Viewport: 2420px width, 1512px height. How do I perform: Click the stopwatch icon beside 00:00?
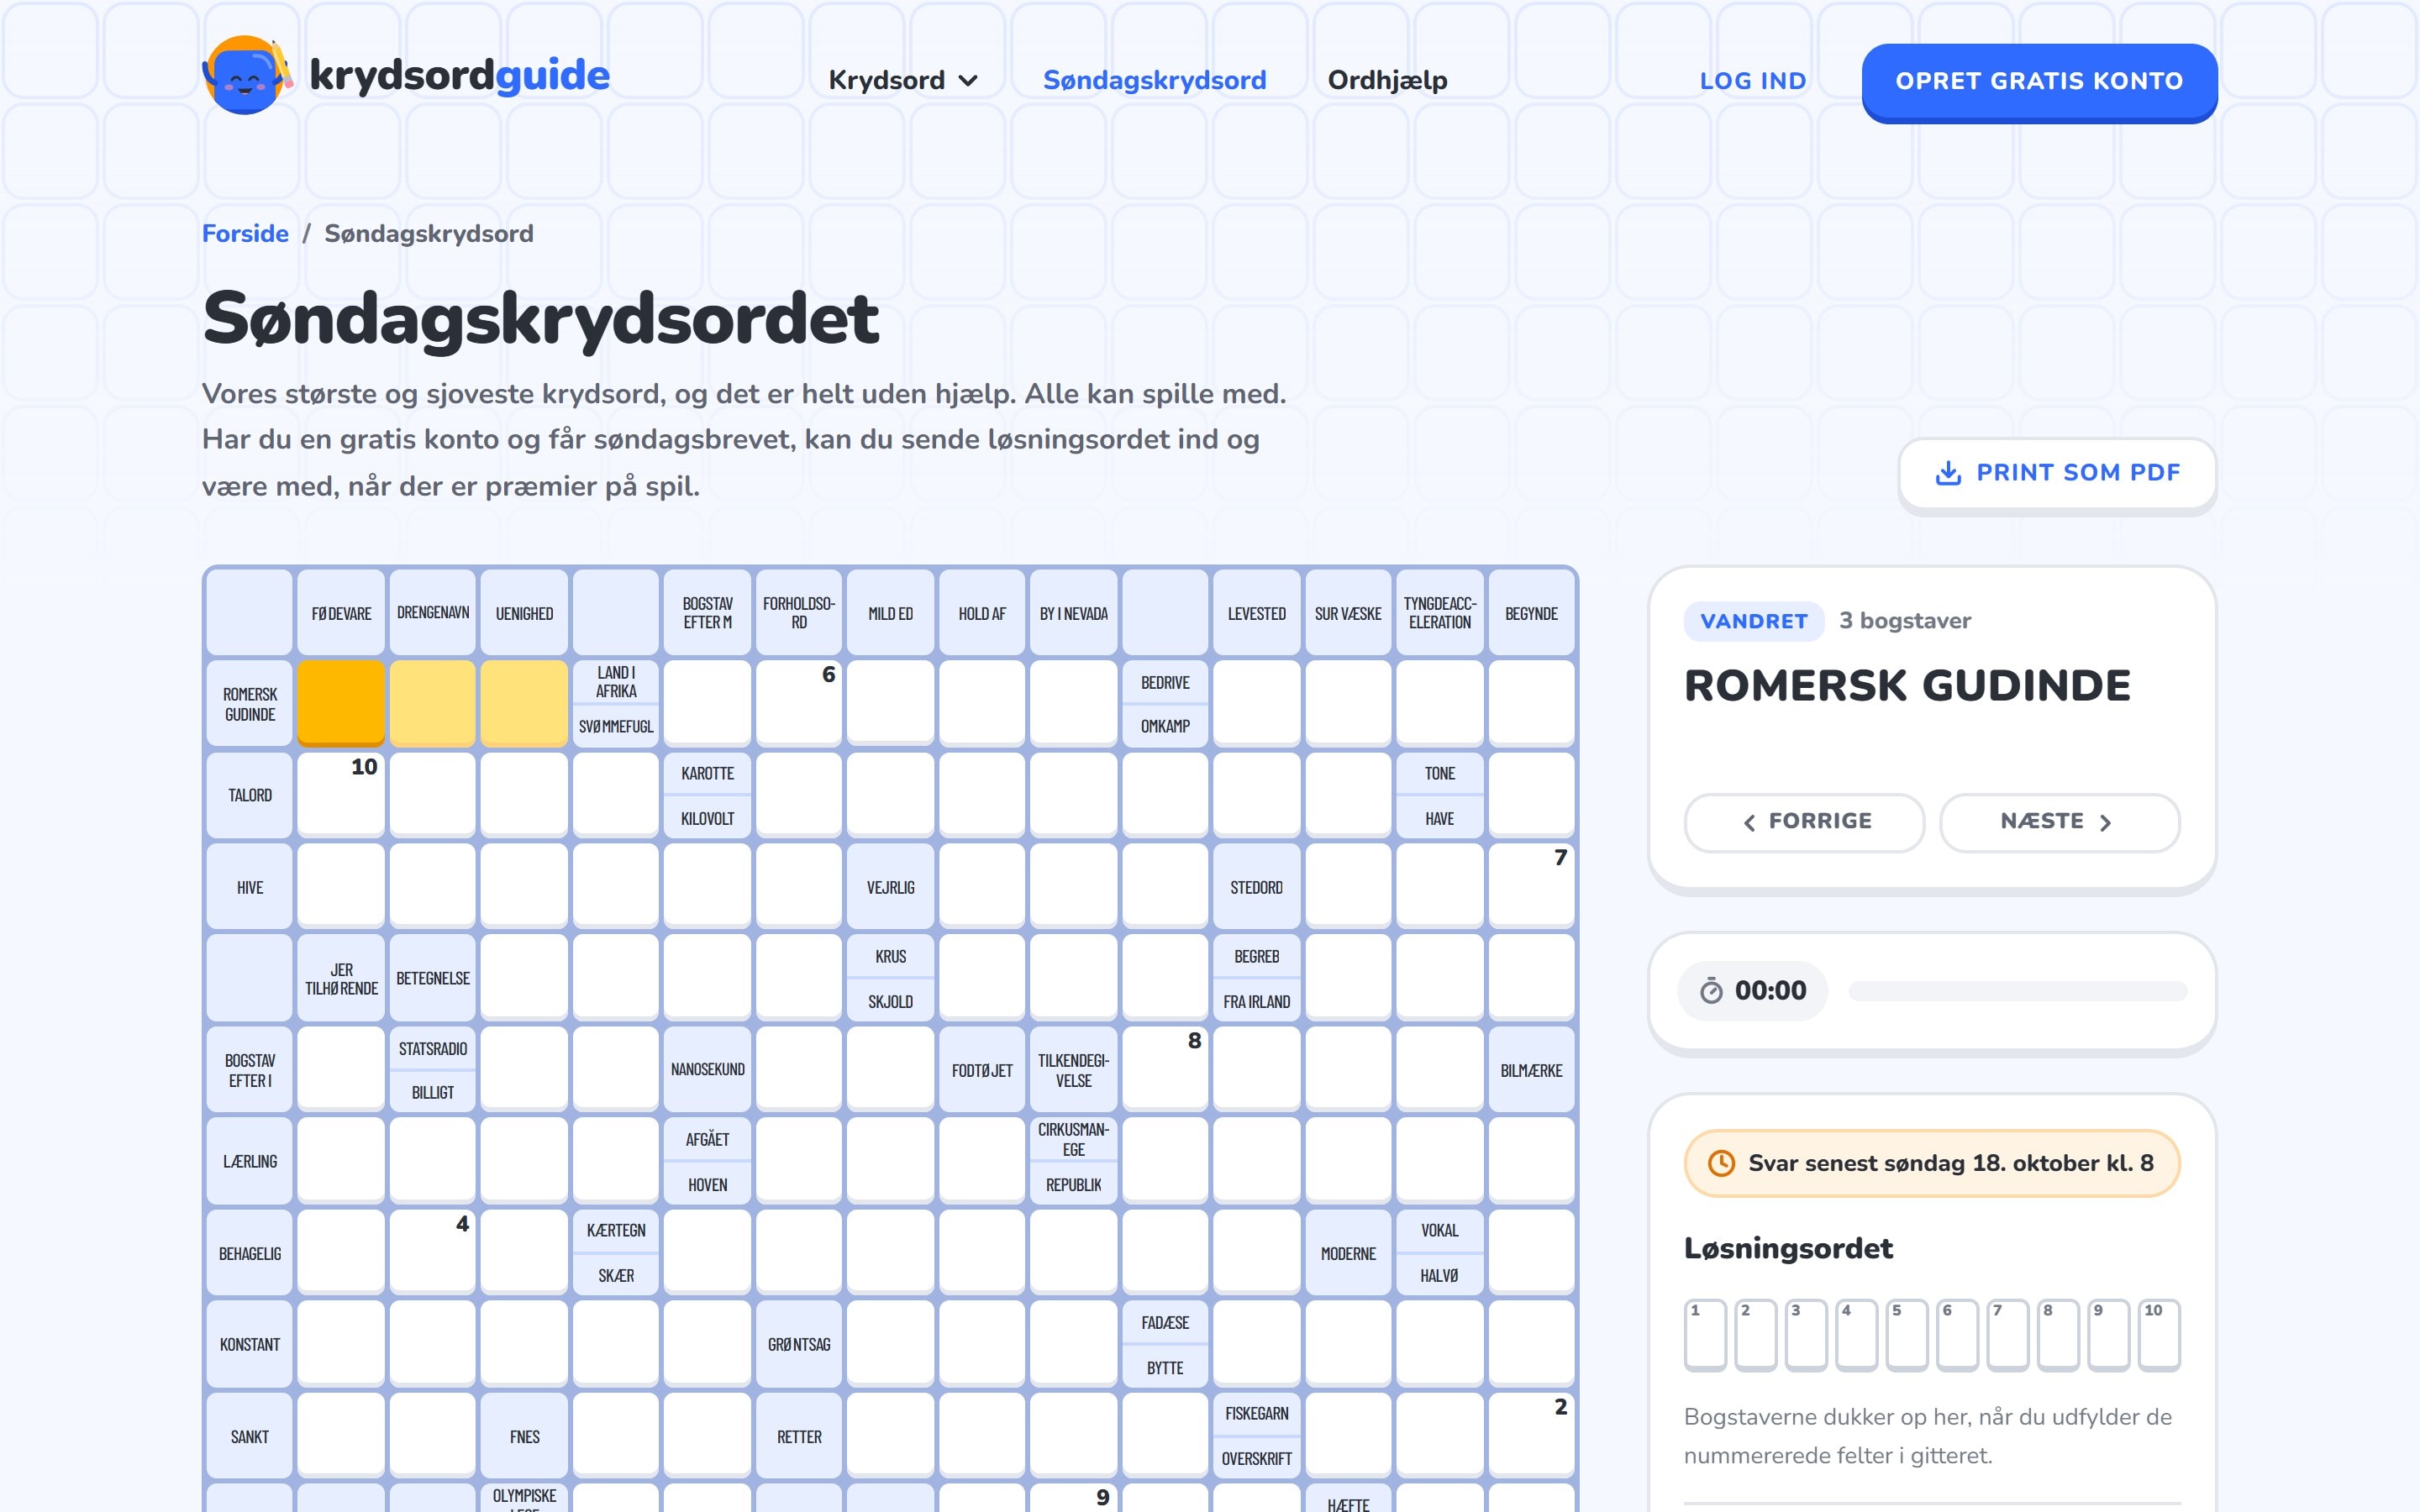1711,991
